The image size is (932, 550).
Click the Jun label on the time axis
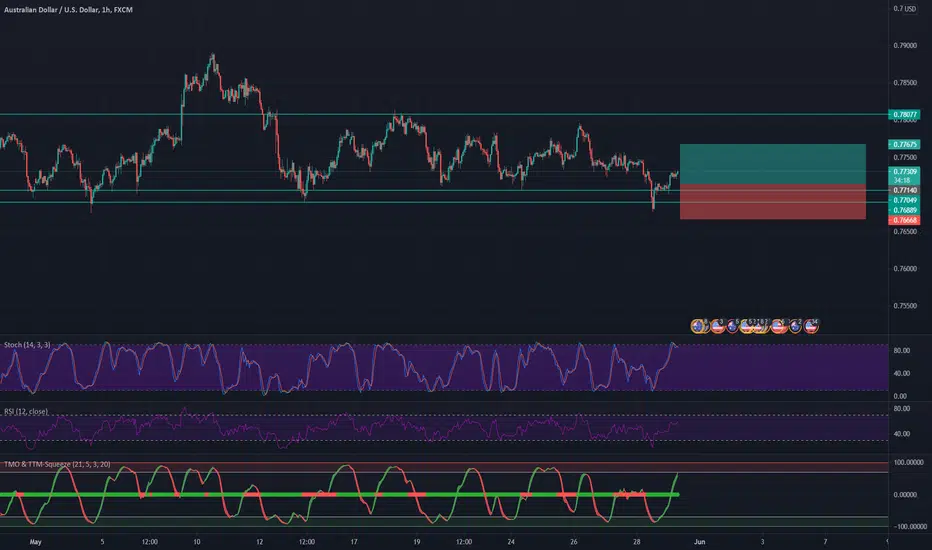(x=700, y=542)
